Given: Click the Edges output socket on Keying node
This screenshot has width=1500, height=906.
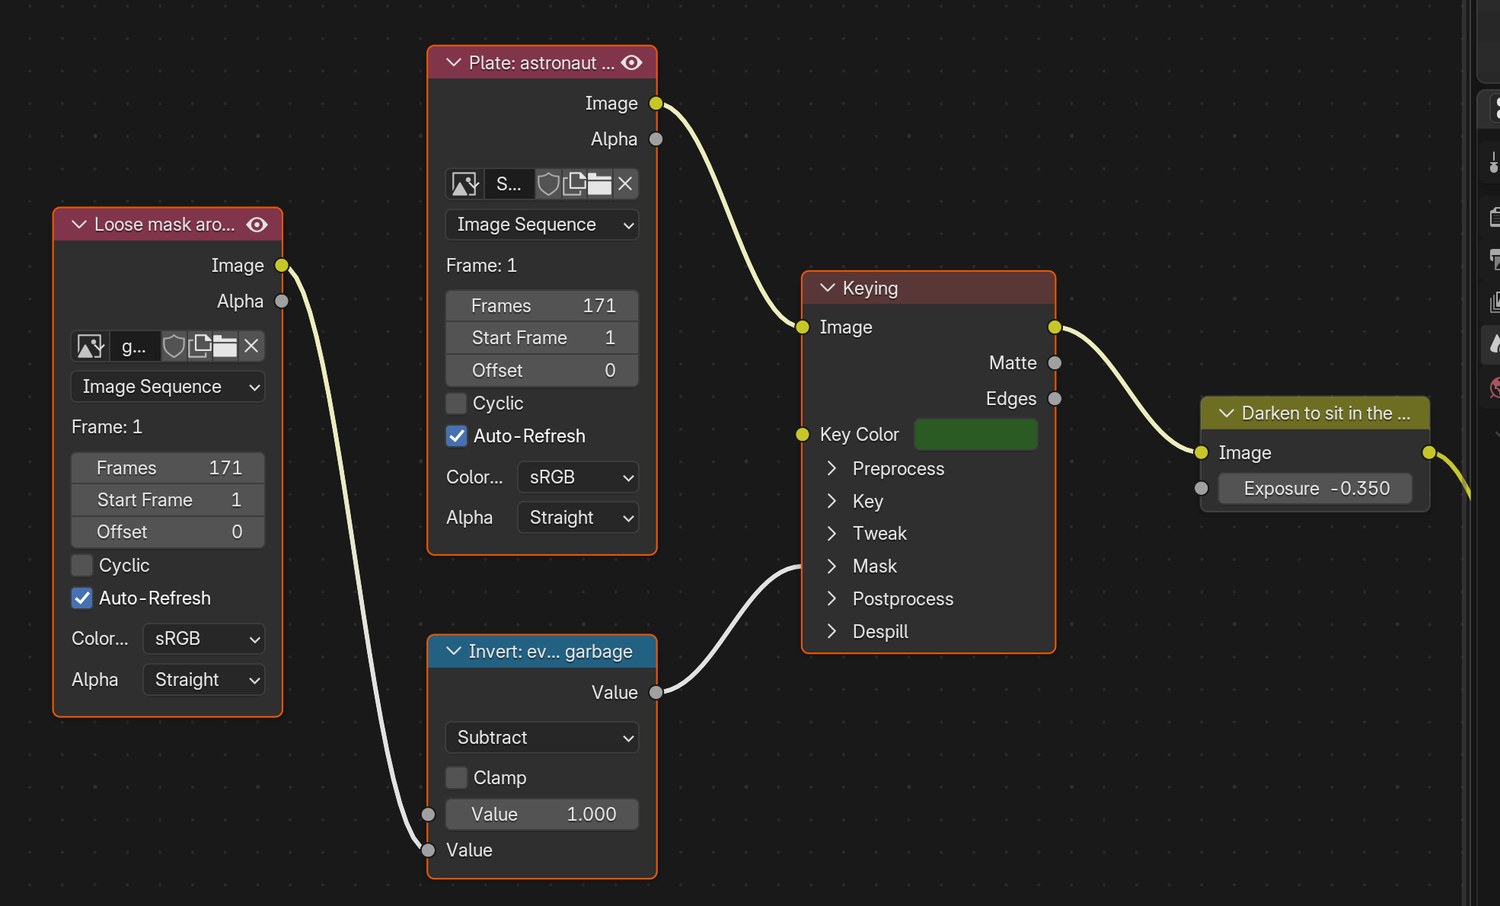Looking at the screenshot, I should tap(1055, 399).
